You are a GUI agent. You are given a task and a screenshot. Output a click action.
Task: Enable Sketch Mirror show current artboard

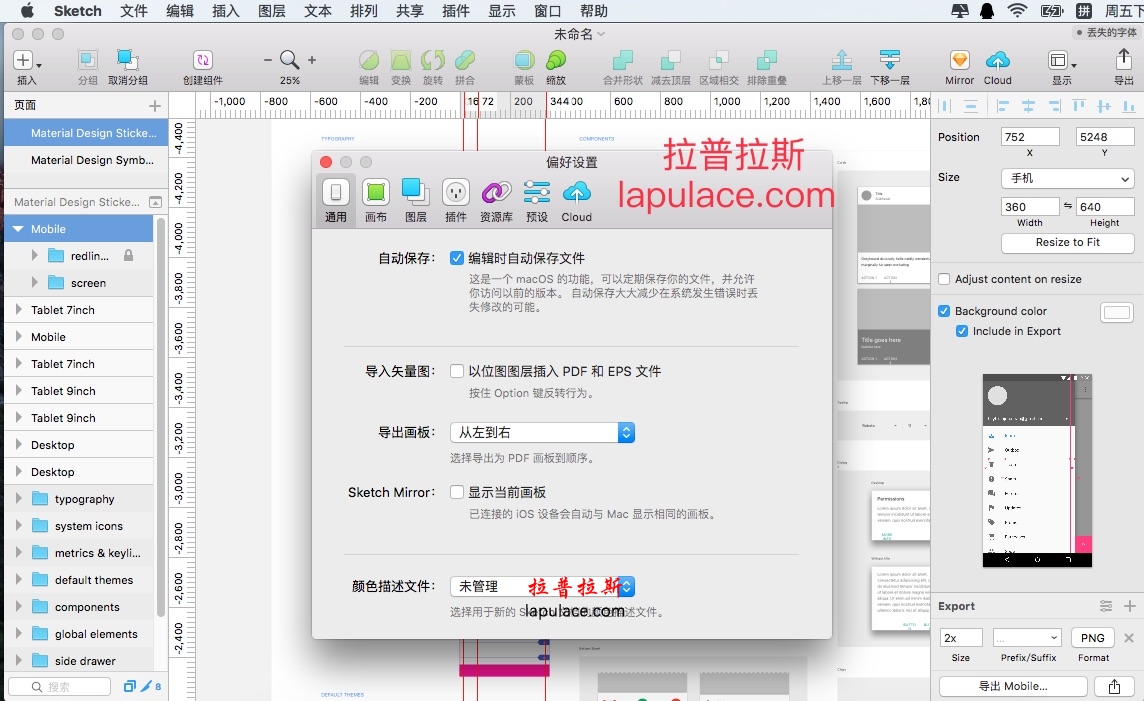457,492
